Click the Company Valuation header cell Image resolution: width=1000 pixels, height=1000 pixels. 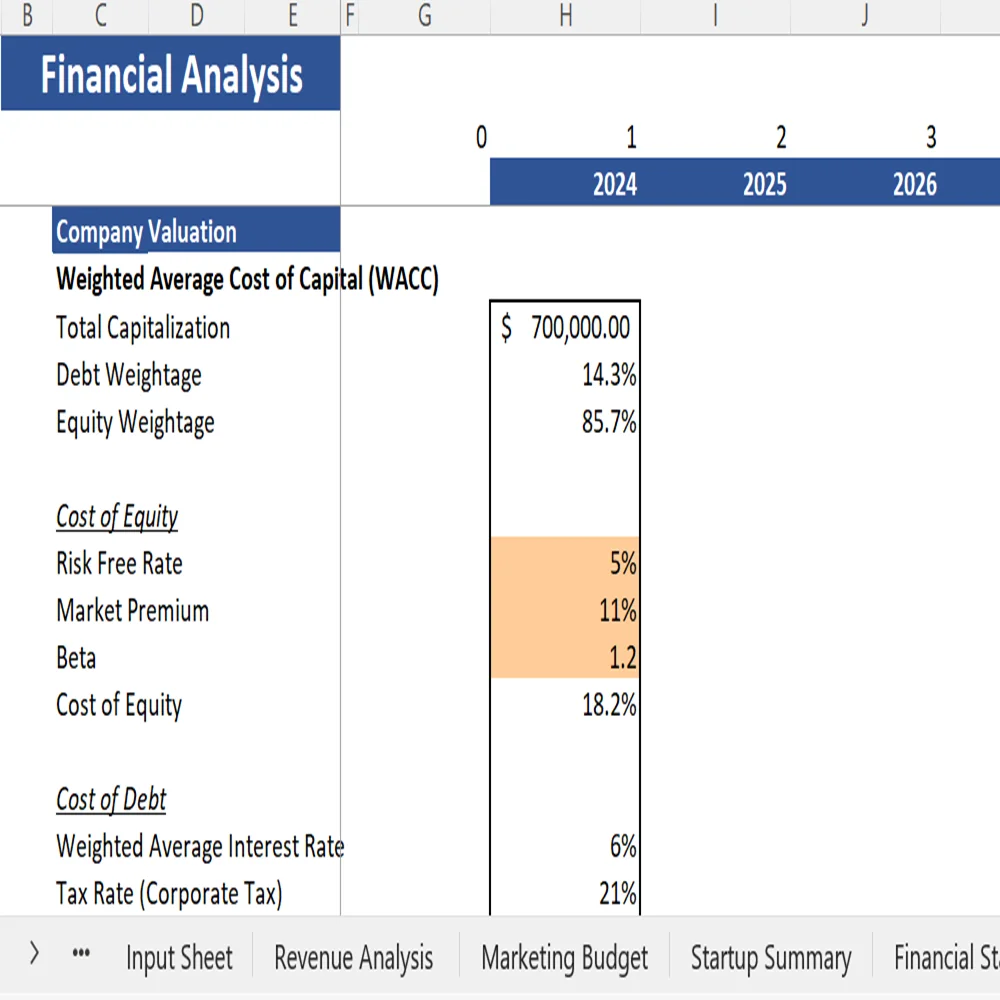coord(196,231)
